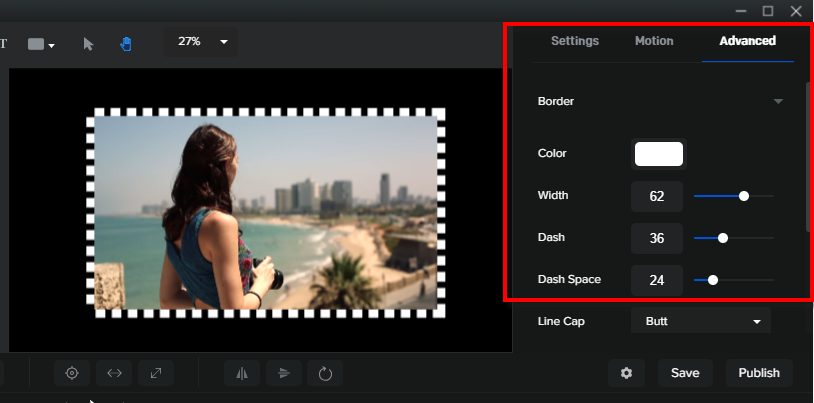Activate the hand pan tool
This screenshot has height=403, width=814.
point(126,44)
